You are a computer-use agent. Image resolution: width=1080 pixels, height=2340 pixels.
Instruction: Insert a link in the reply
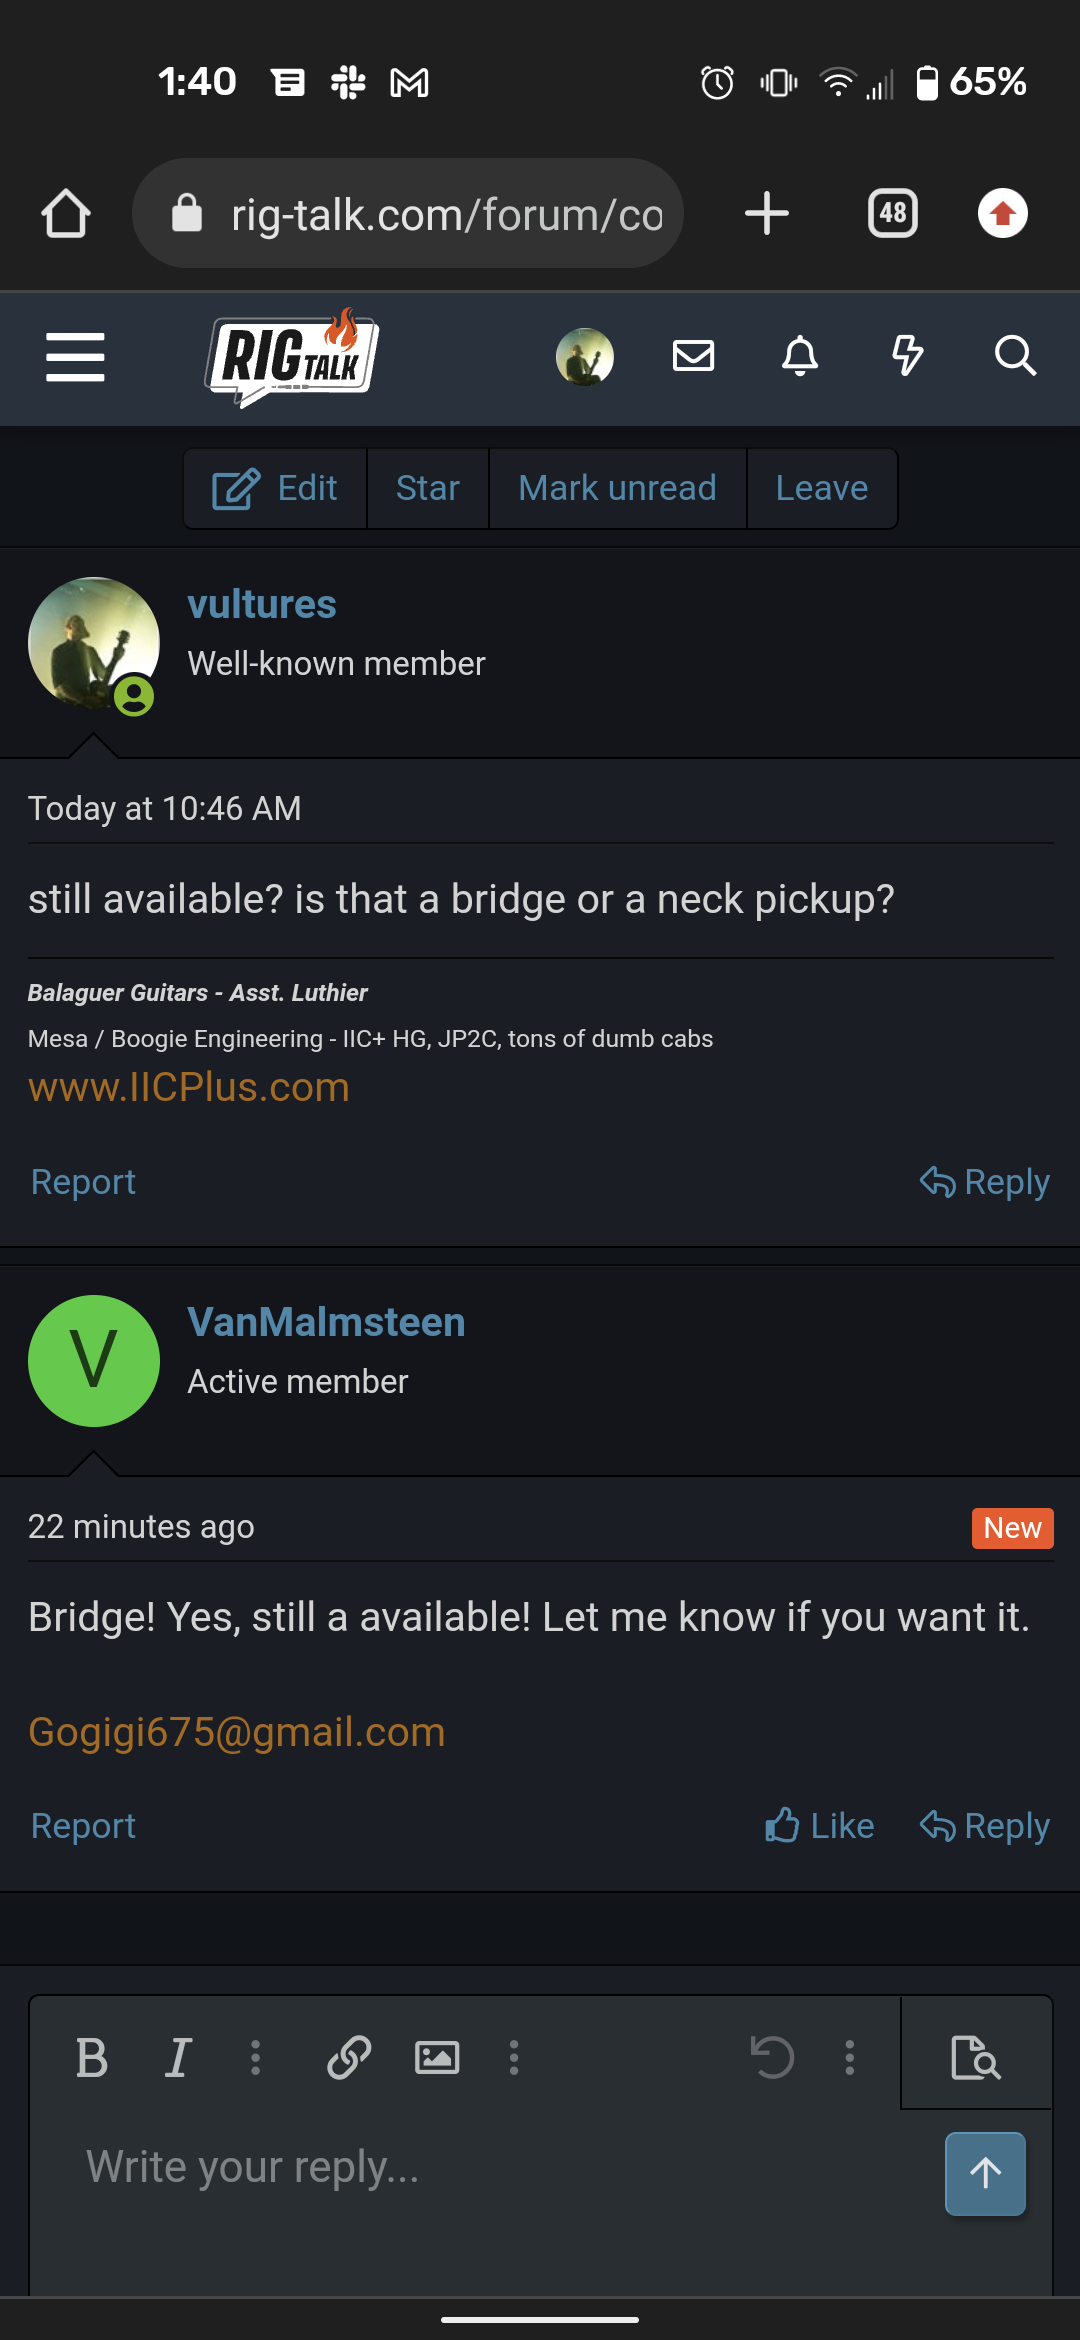tap(349, 2058)
